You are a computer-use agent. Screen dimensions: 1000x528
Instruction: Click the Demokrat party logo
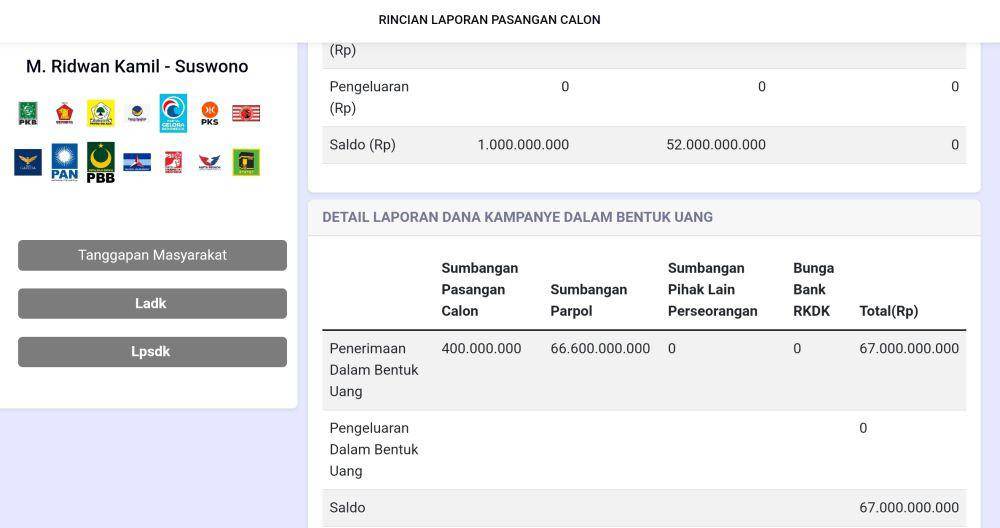click(x=137, y=162)
